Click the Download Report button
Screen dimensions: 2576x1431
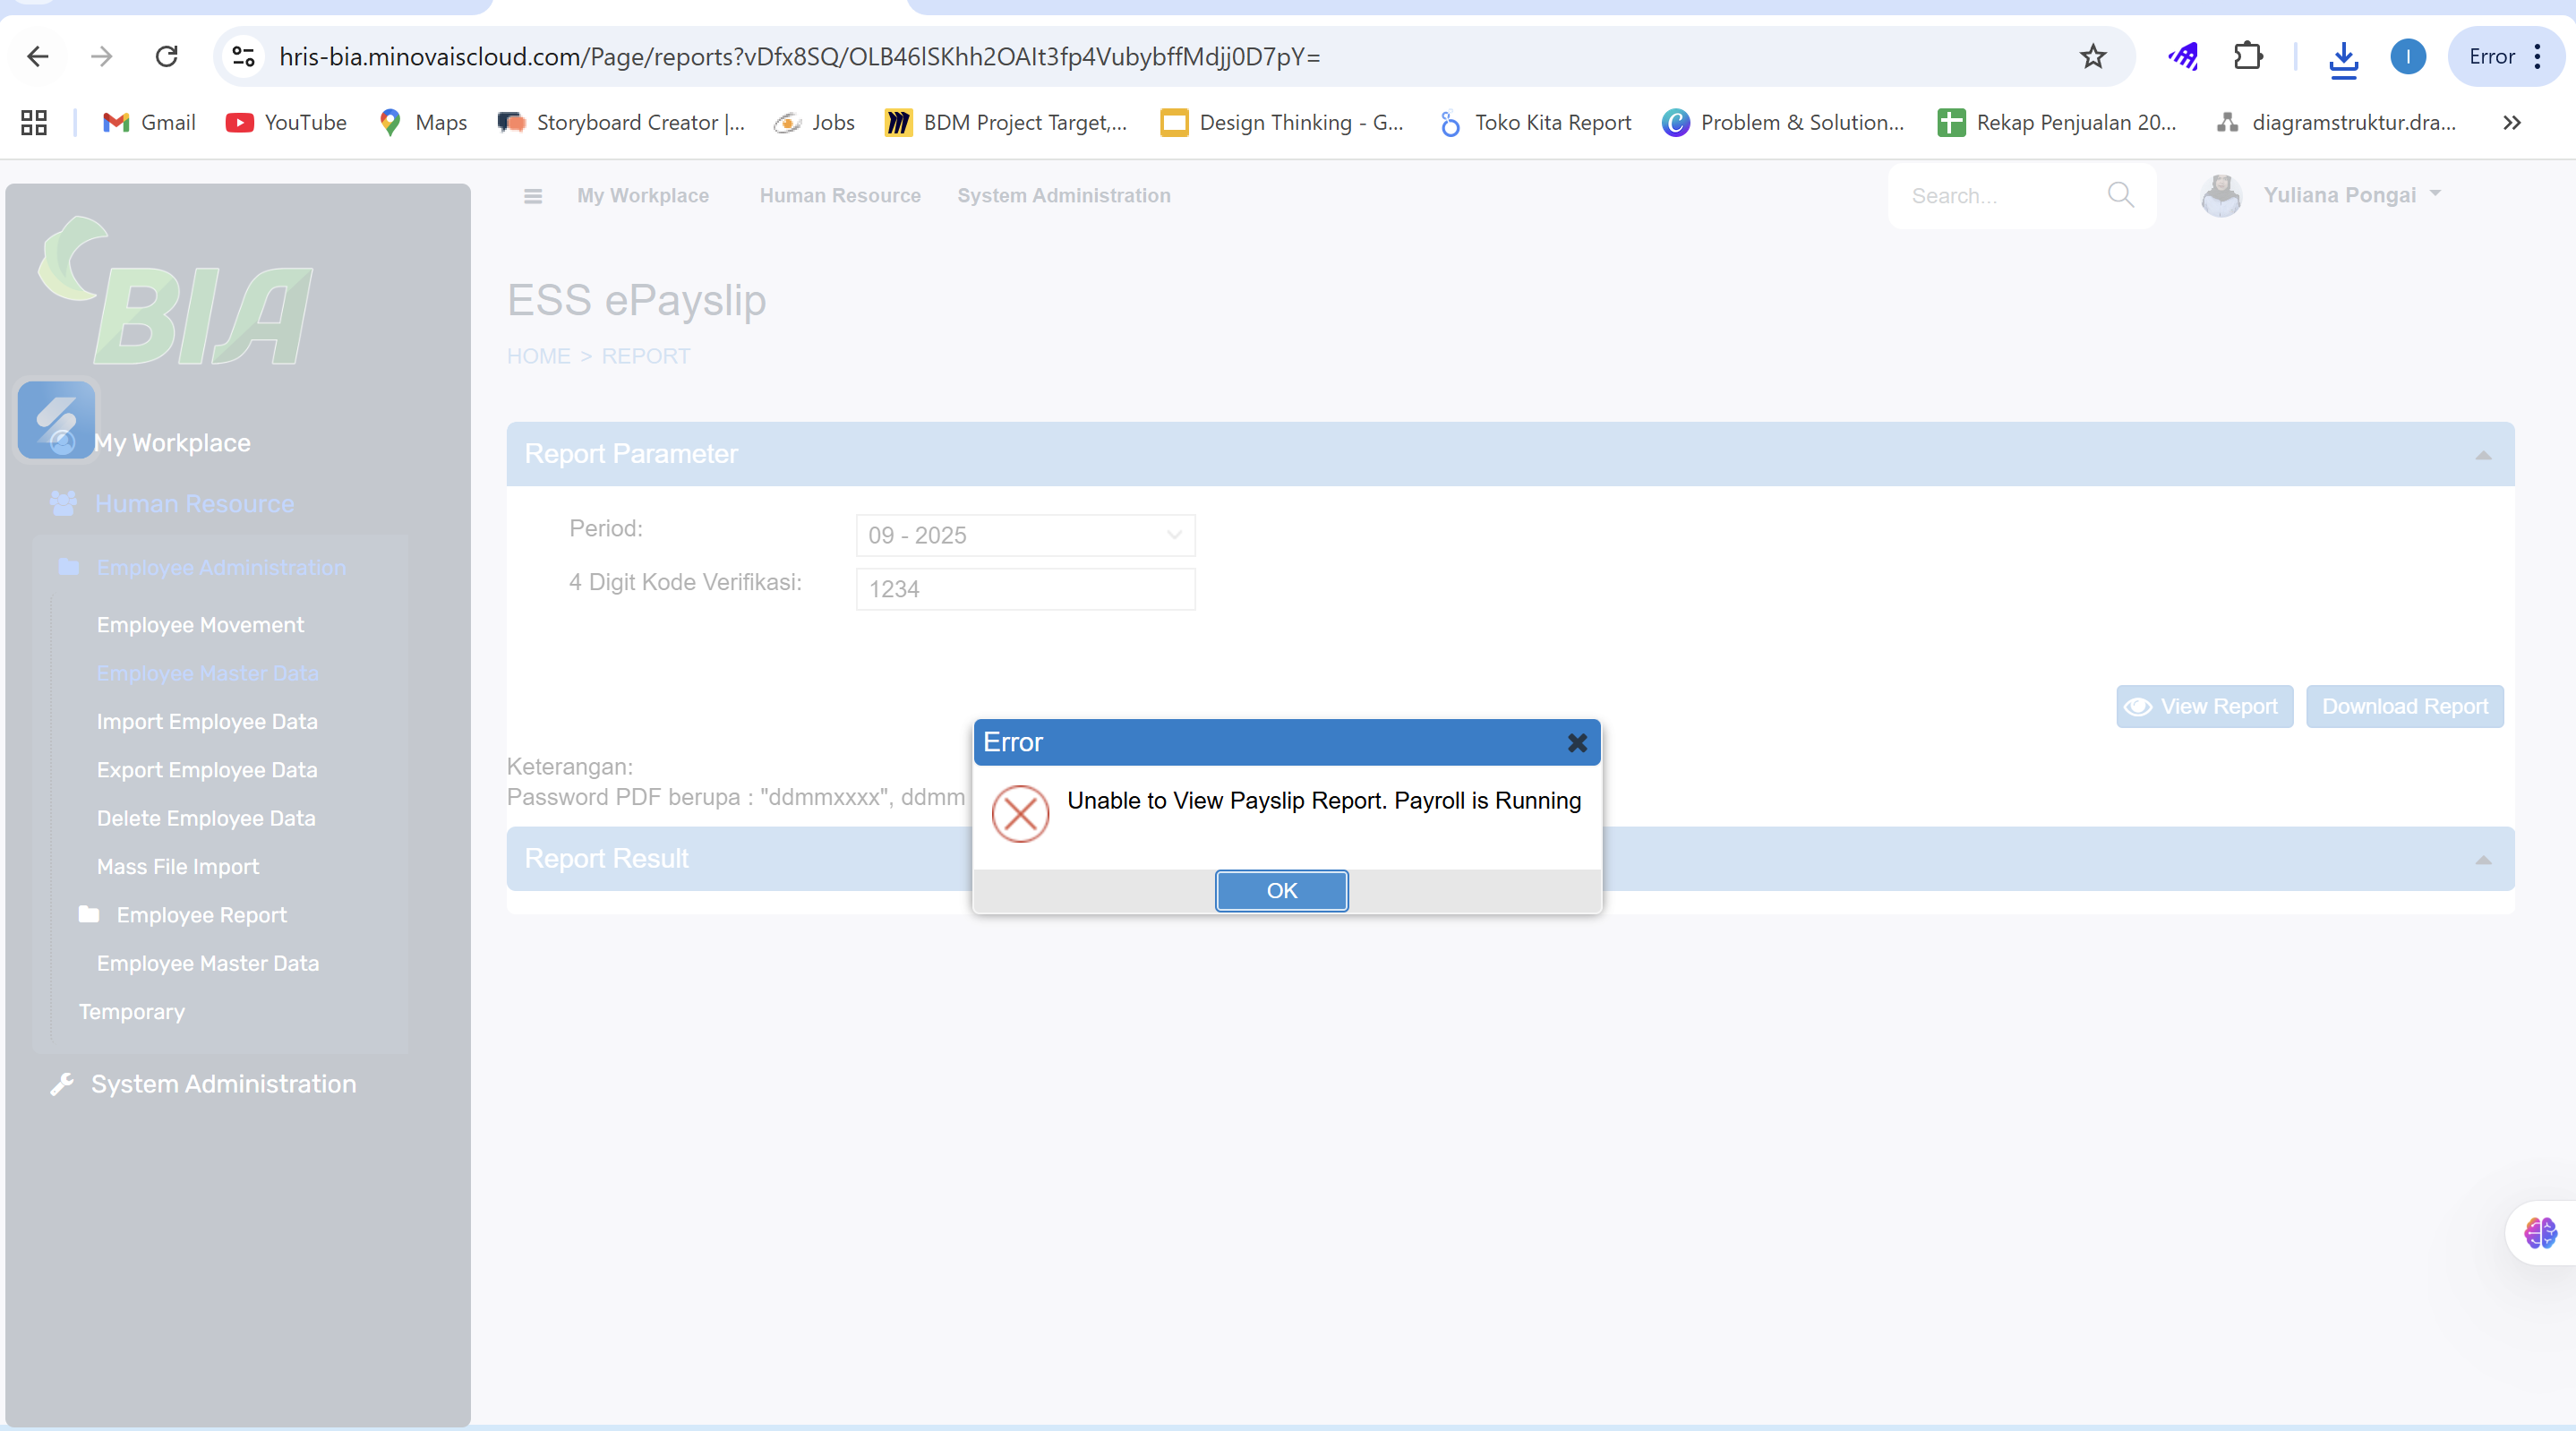tap(2404, 707)
